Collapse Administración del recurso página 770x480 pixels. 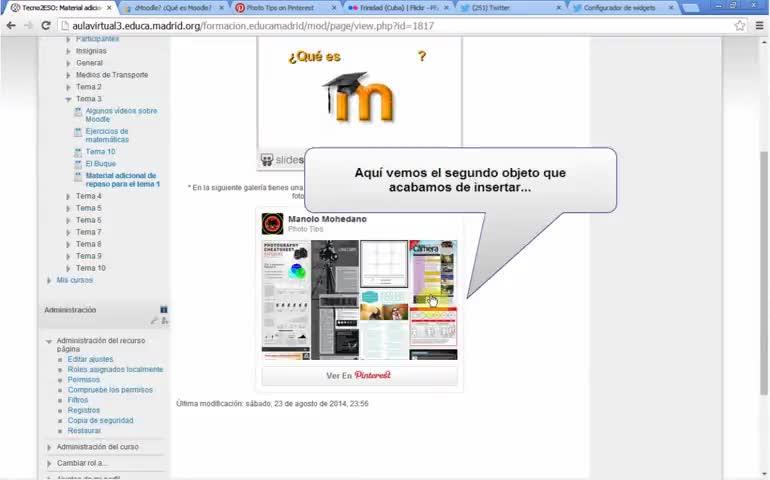click(49, 341)
